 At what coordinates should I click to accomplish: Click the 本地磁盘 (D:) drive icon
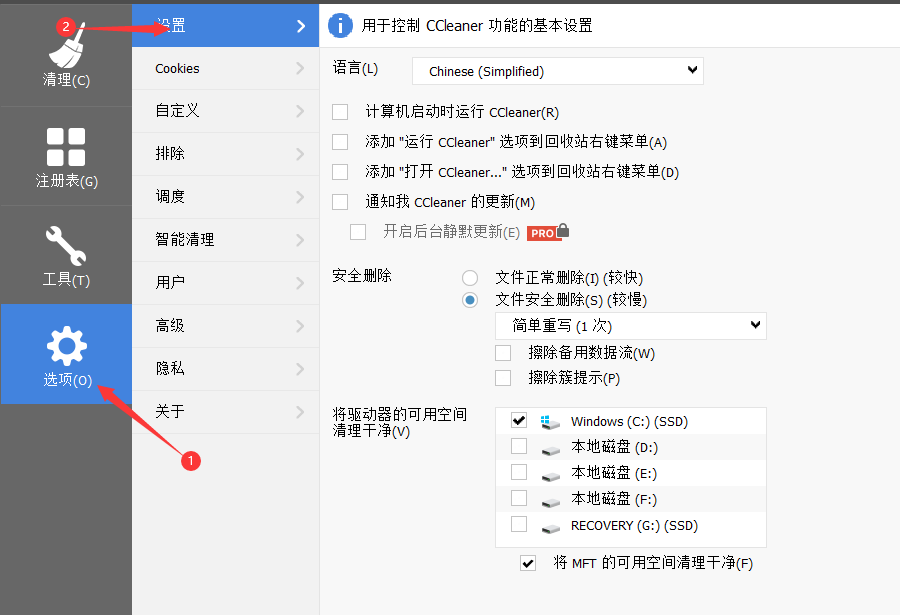click(550, 450)
